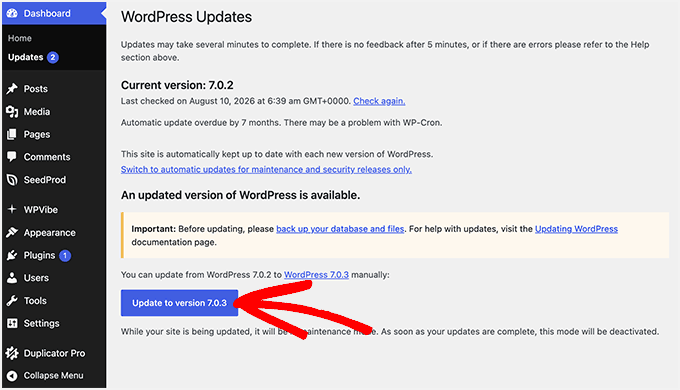Open the WordPress 7.0.3 release link

[316, 275]
